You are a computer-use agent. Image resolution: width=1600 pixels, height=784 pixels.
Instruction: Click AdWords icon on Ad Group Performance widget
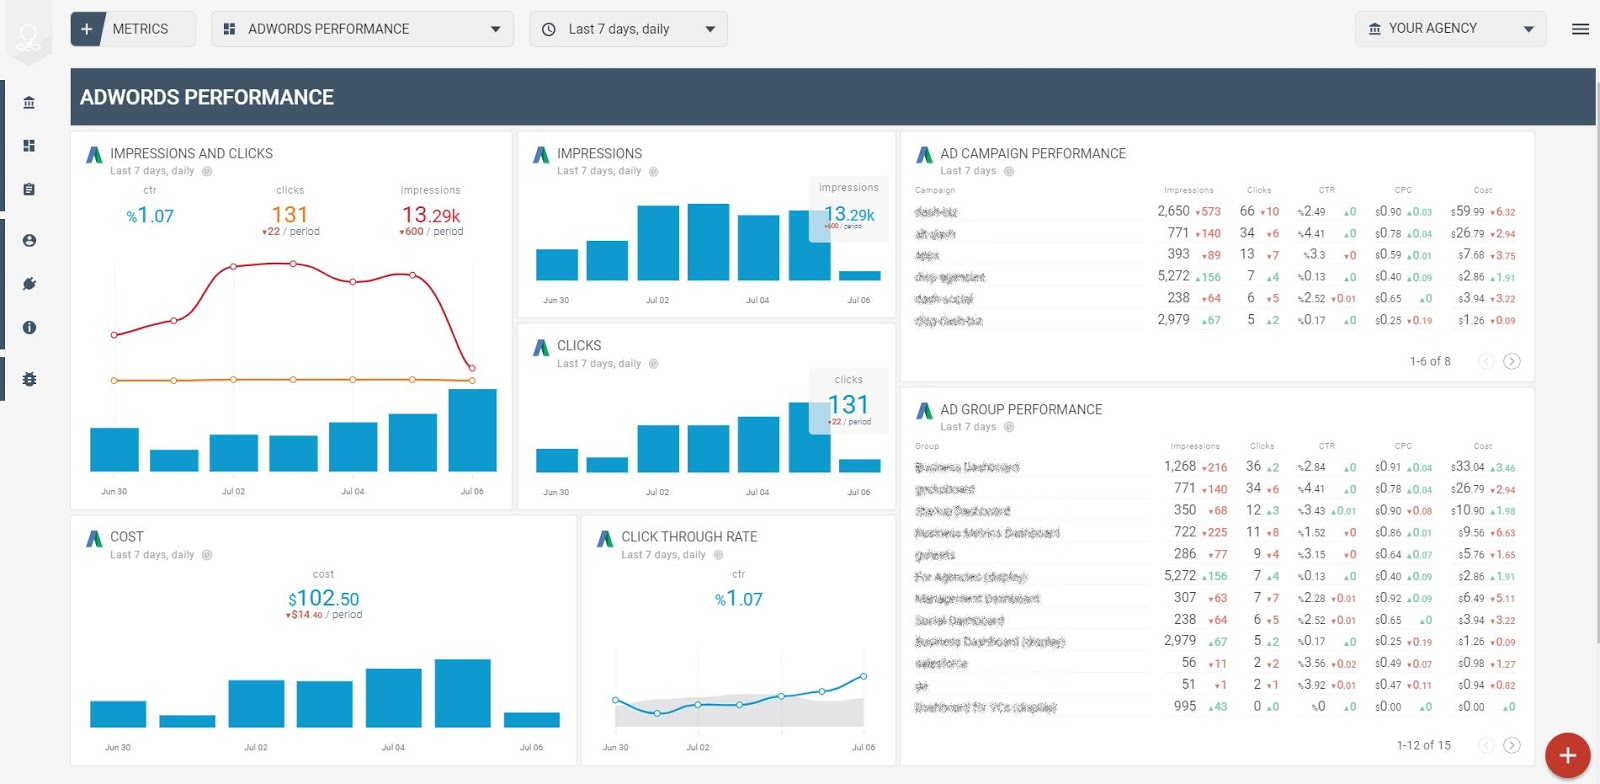[x=924, y=410]
